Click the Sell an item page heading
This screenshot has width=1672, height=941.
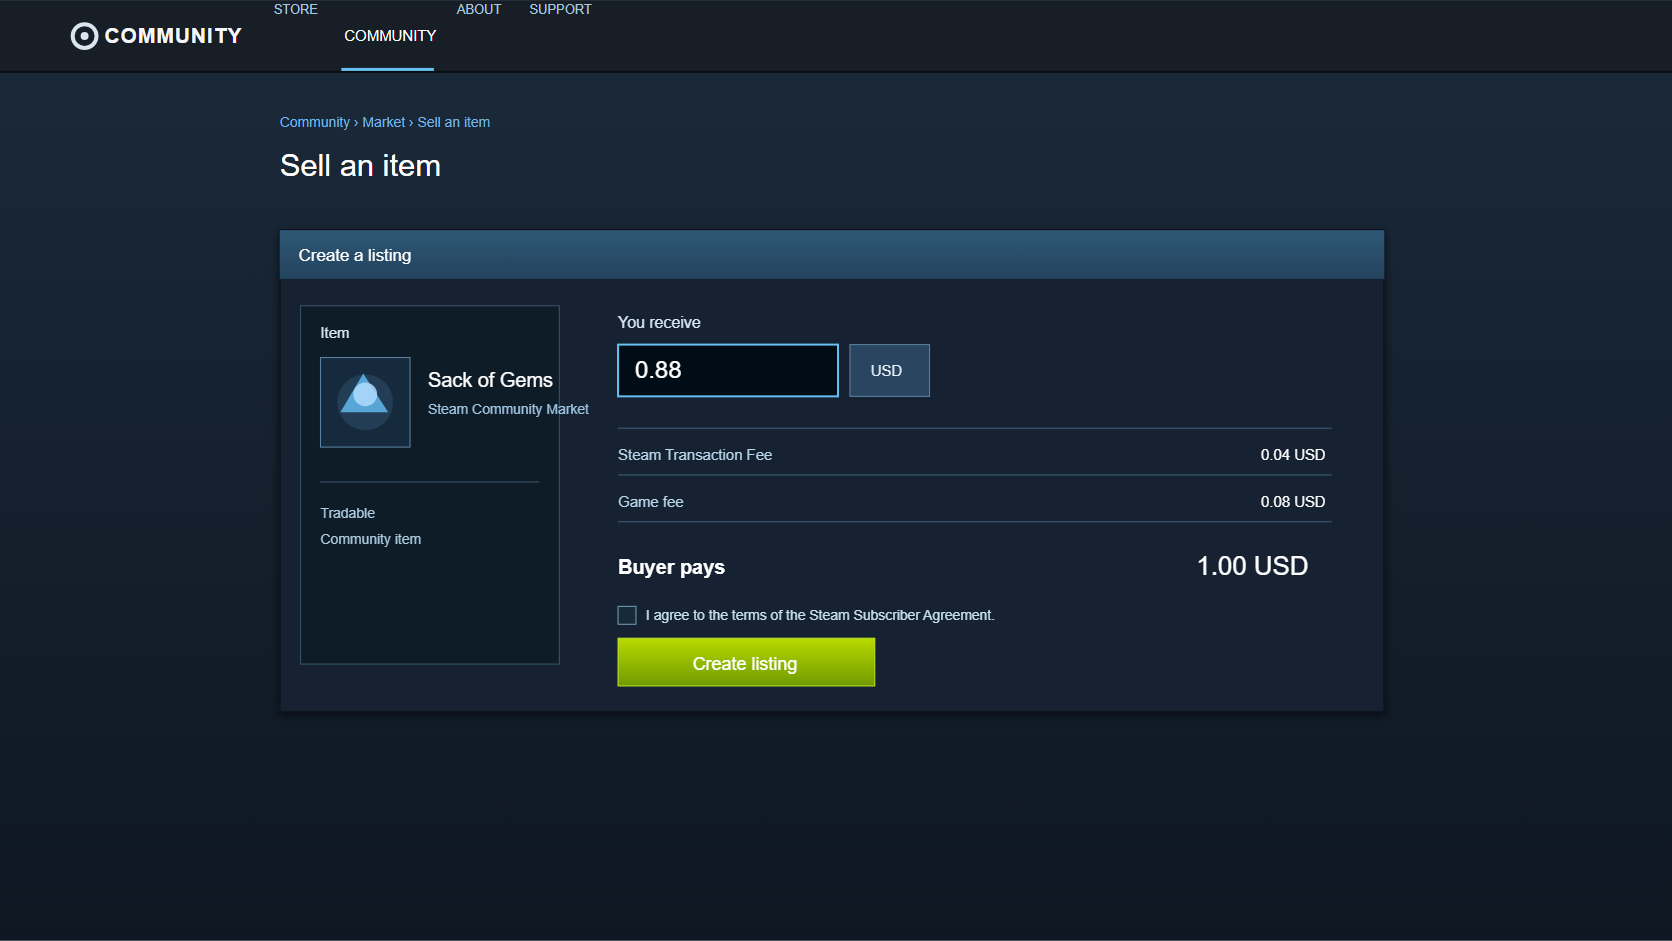point(360,166)
